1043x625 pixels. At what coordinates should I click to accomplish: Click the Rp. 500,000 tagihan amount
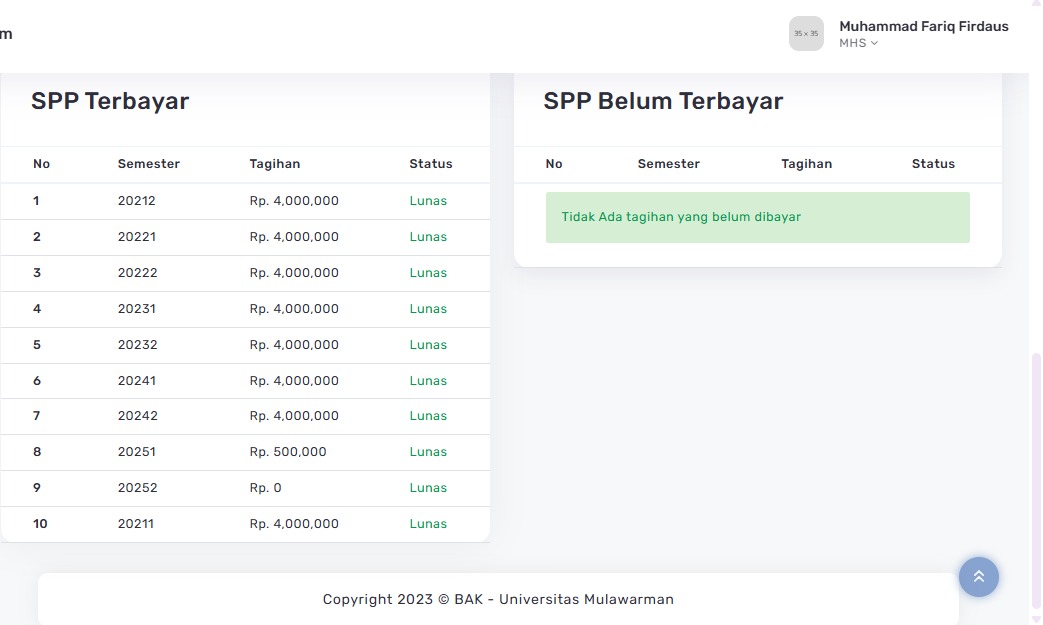coord(288,452)
